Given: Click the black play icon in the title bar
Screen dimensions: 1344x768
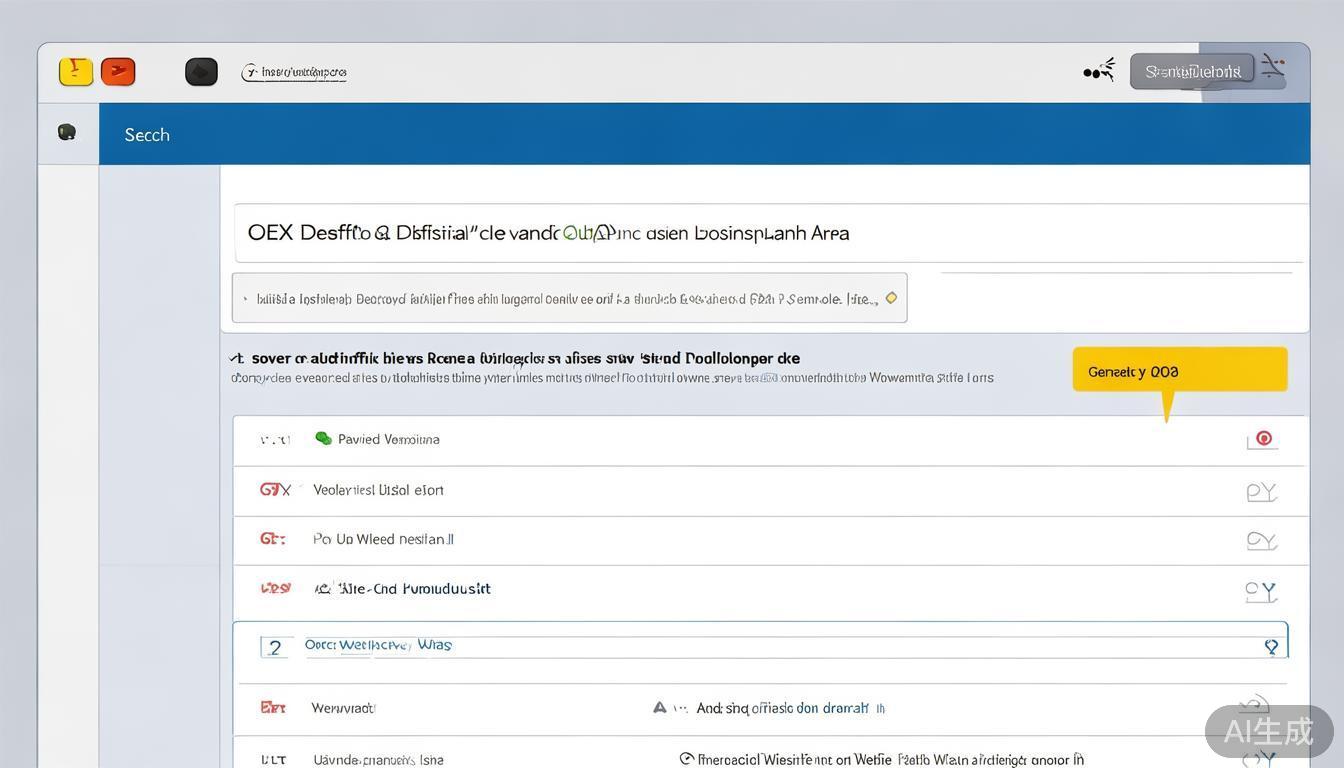Looking at the screenshot, I should coord(201,72).
